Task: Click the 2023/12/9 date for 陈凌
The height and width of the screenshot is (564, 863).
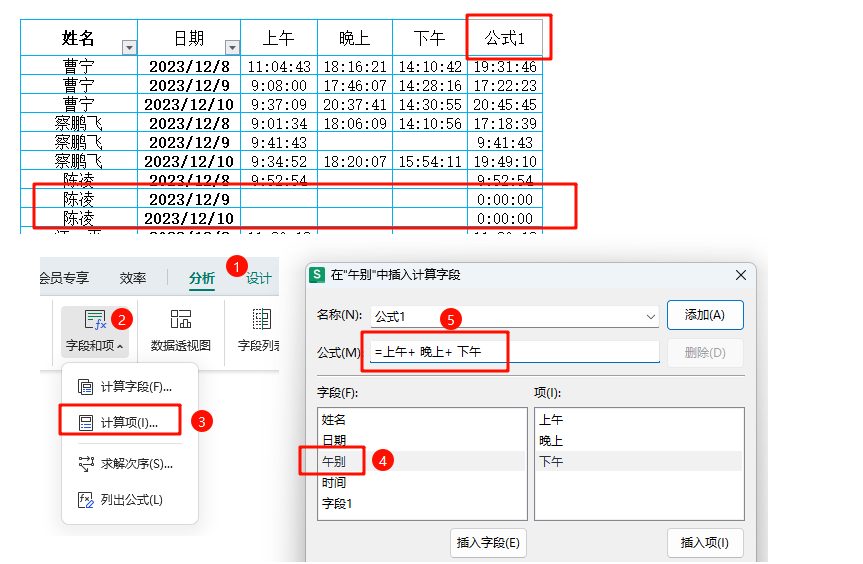Action: 189,199
